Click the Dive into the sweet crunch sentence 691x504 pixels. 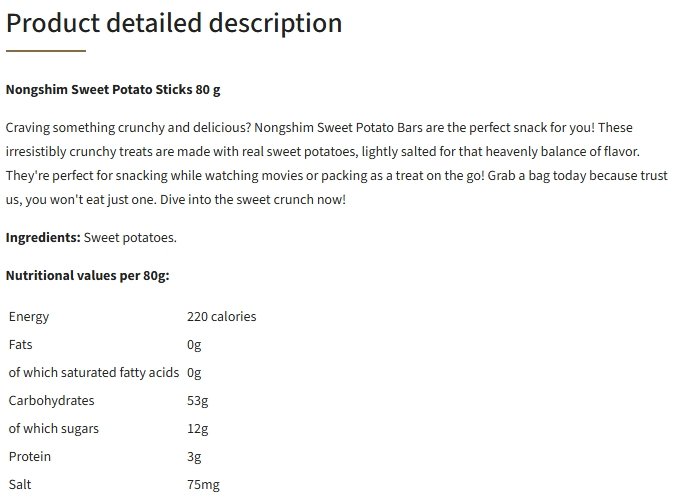(x=253, y=200)
